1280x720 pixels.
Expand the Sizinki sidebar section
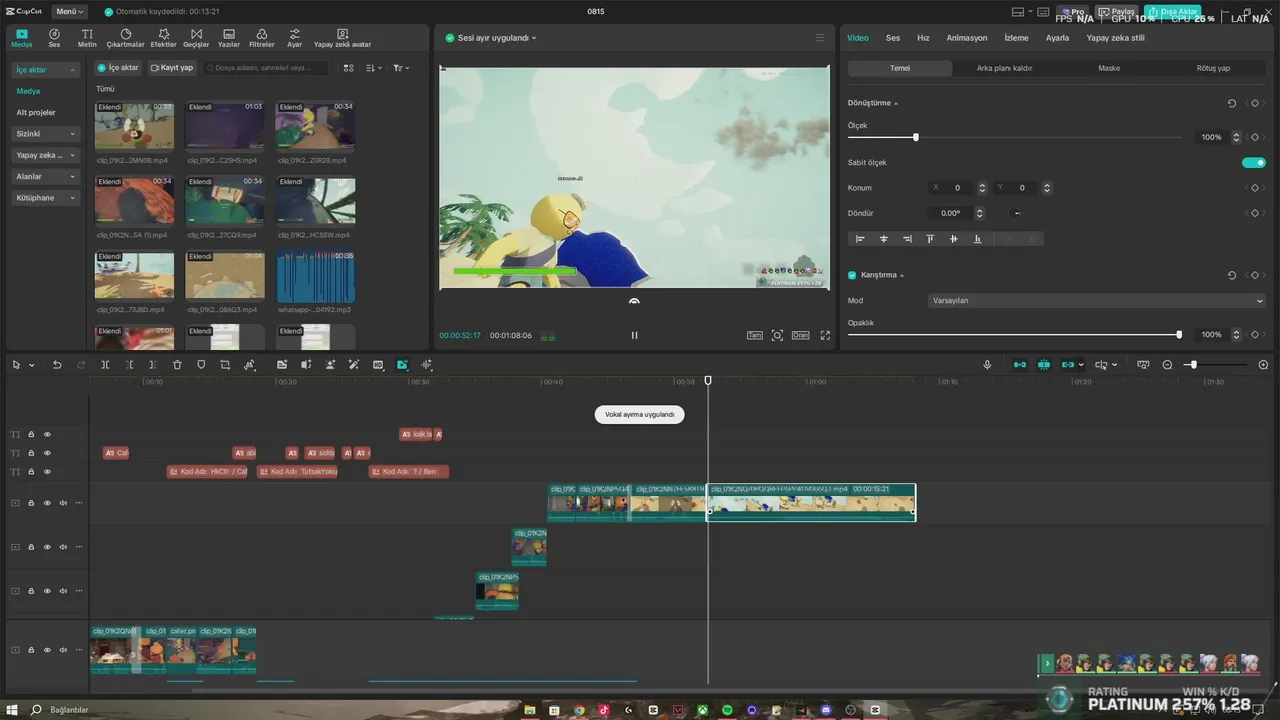[x=46, y=133]
